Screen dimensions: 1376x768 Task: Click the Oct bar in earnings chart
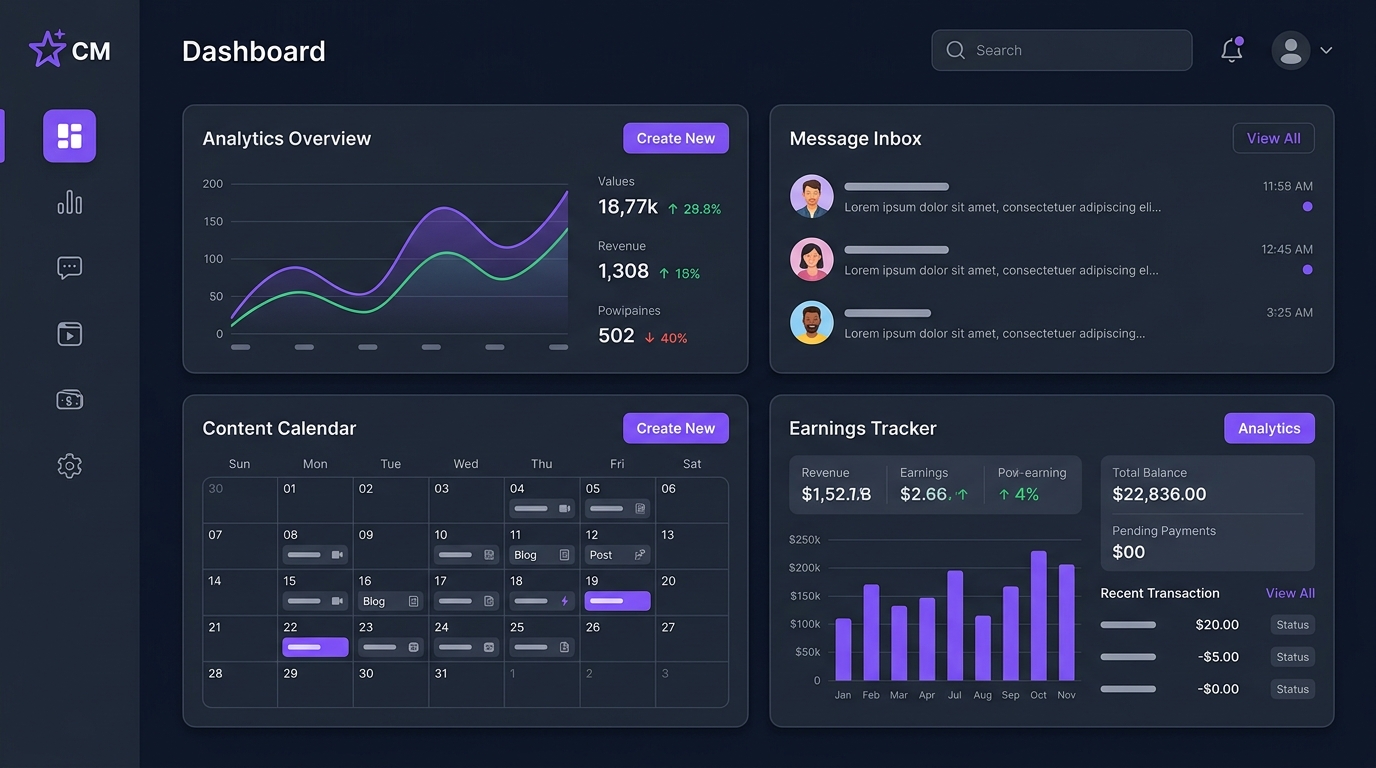pos(1039,616)
